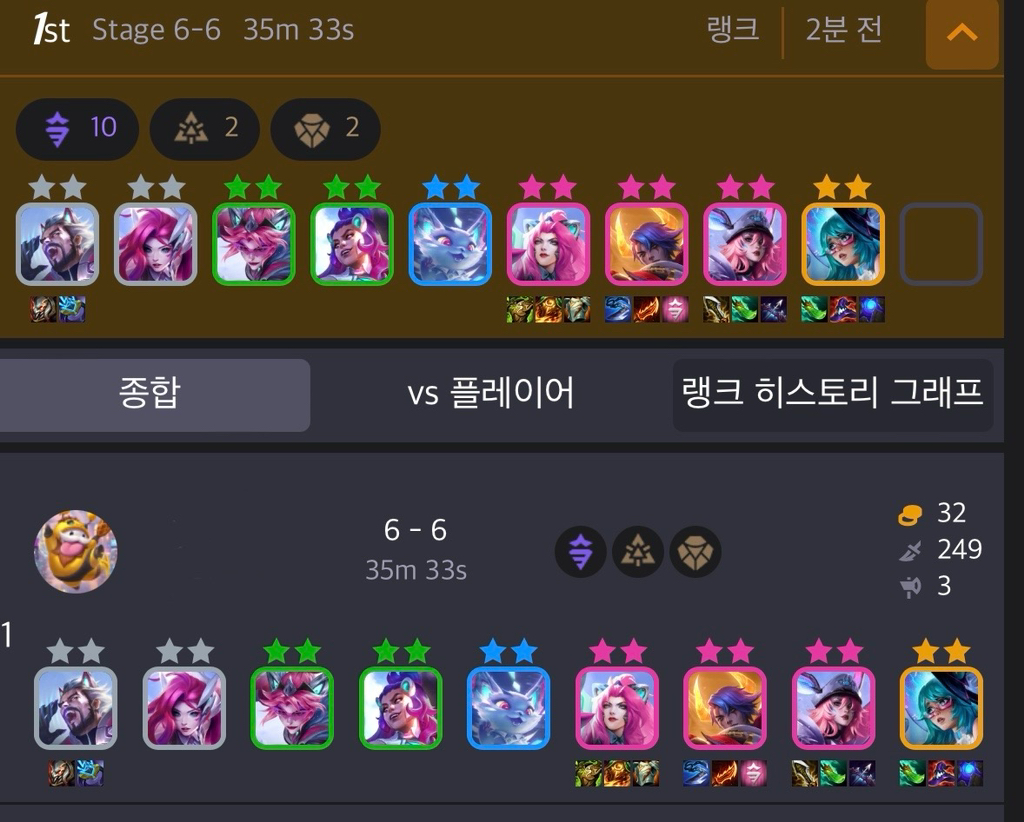Viewport: 1024px width, 822px height.
Task: Select first gray-bordered bearded champion in bottom row
Action: 76,708
